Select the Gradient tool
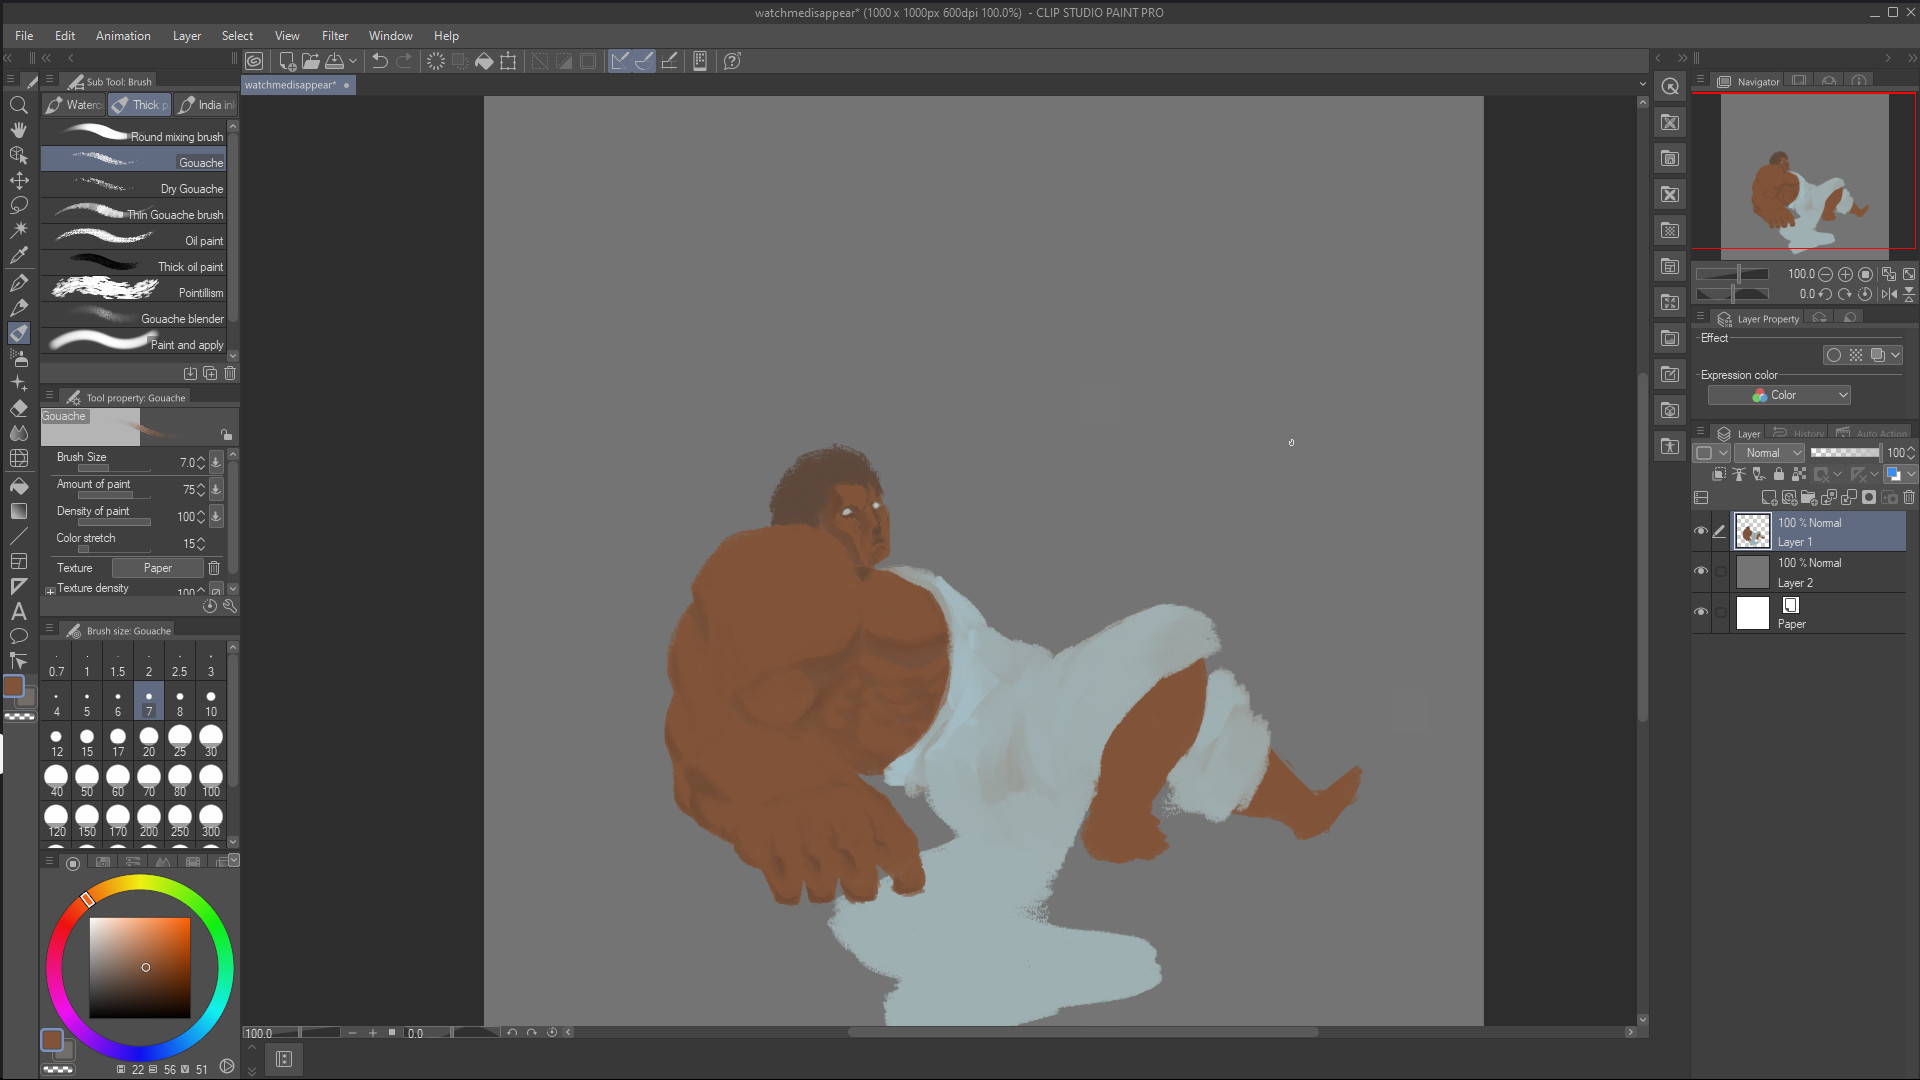 18,511
